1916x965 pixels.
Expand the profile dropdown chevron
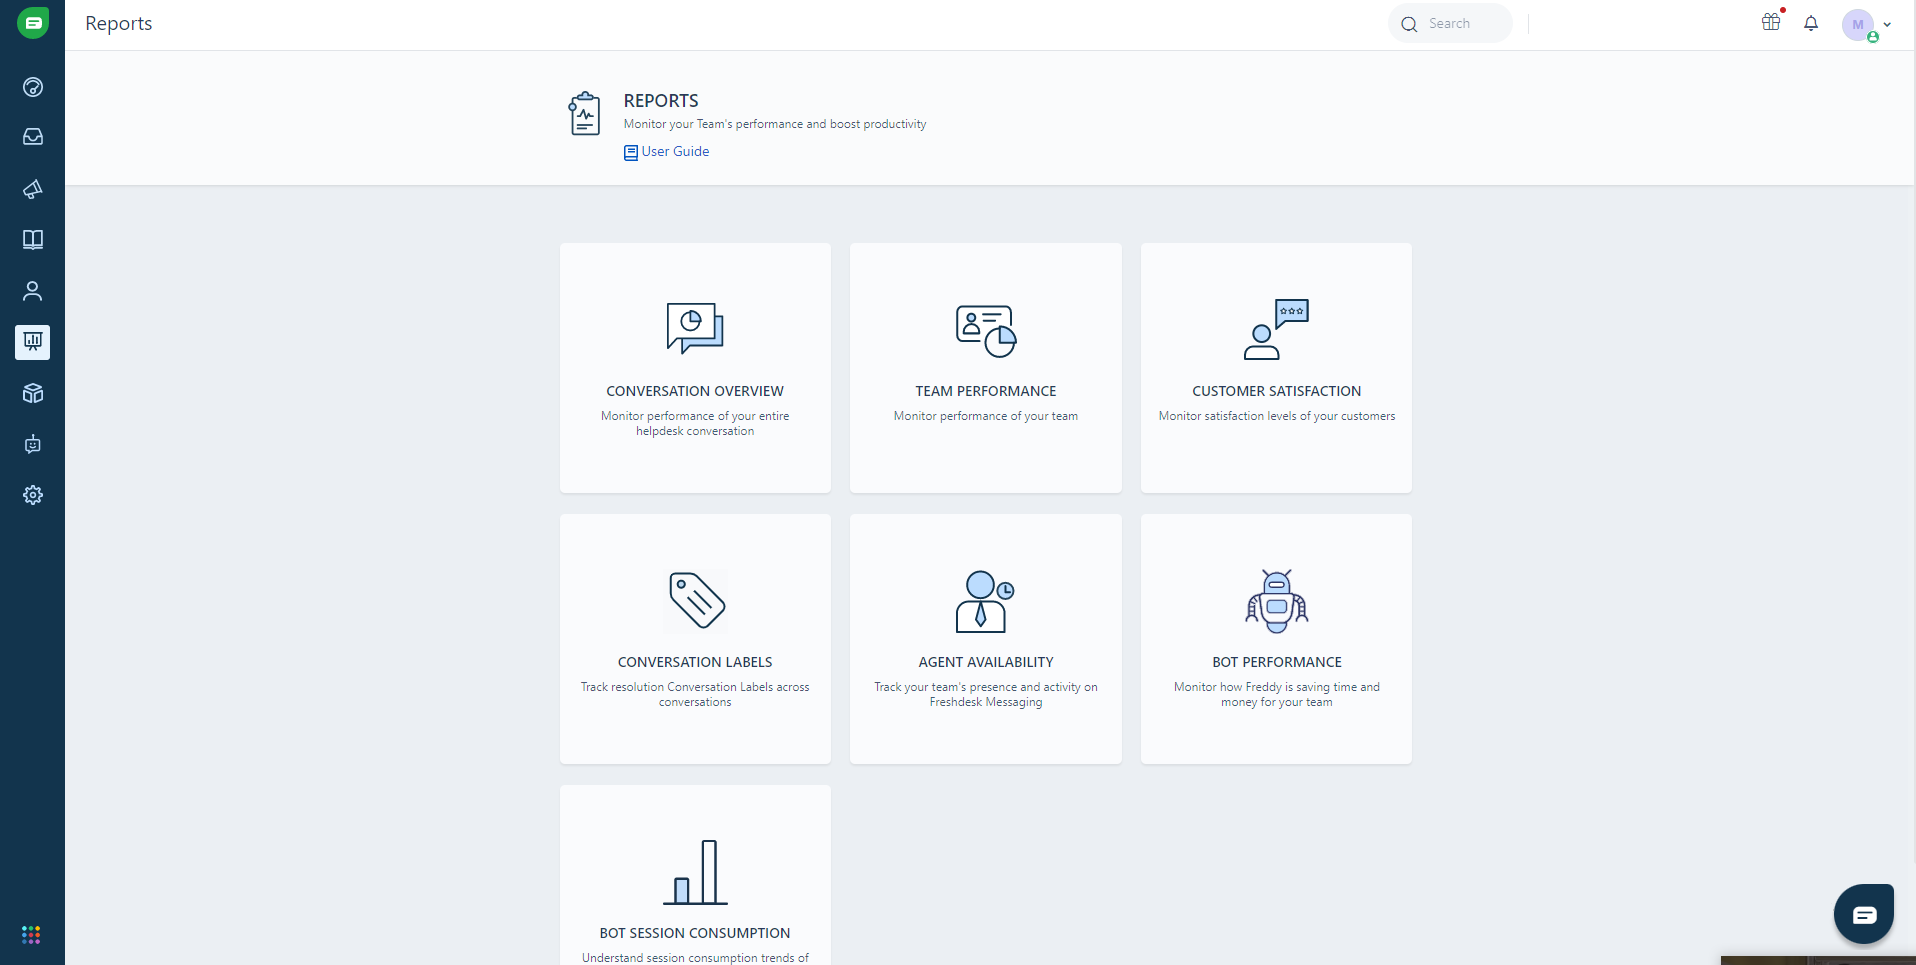pos(1887,25)
